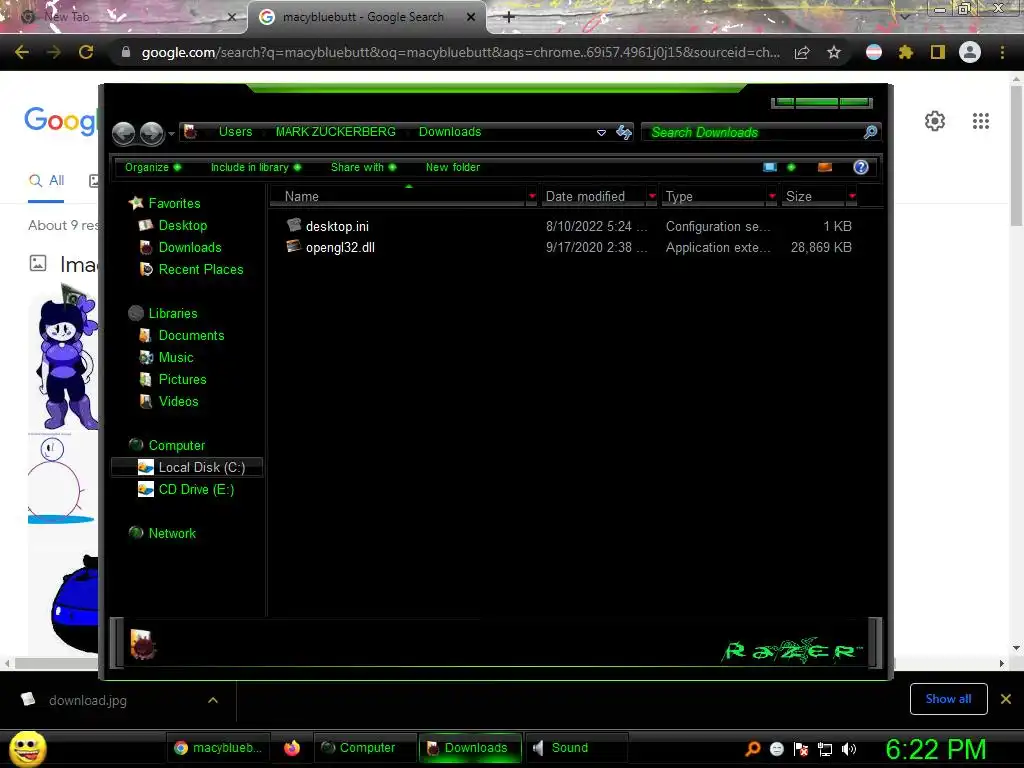Click Libraries in the navigation pane

point(172,313)
